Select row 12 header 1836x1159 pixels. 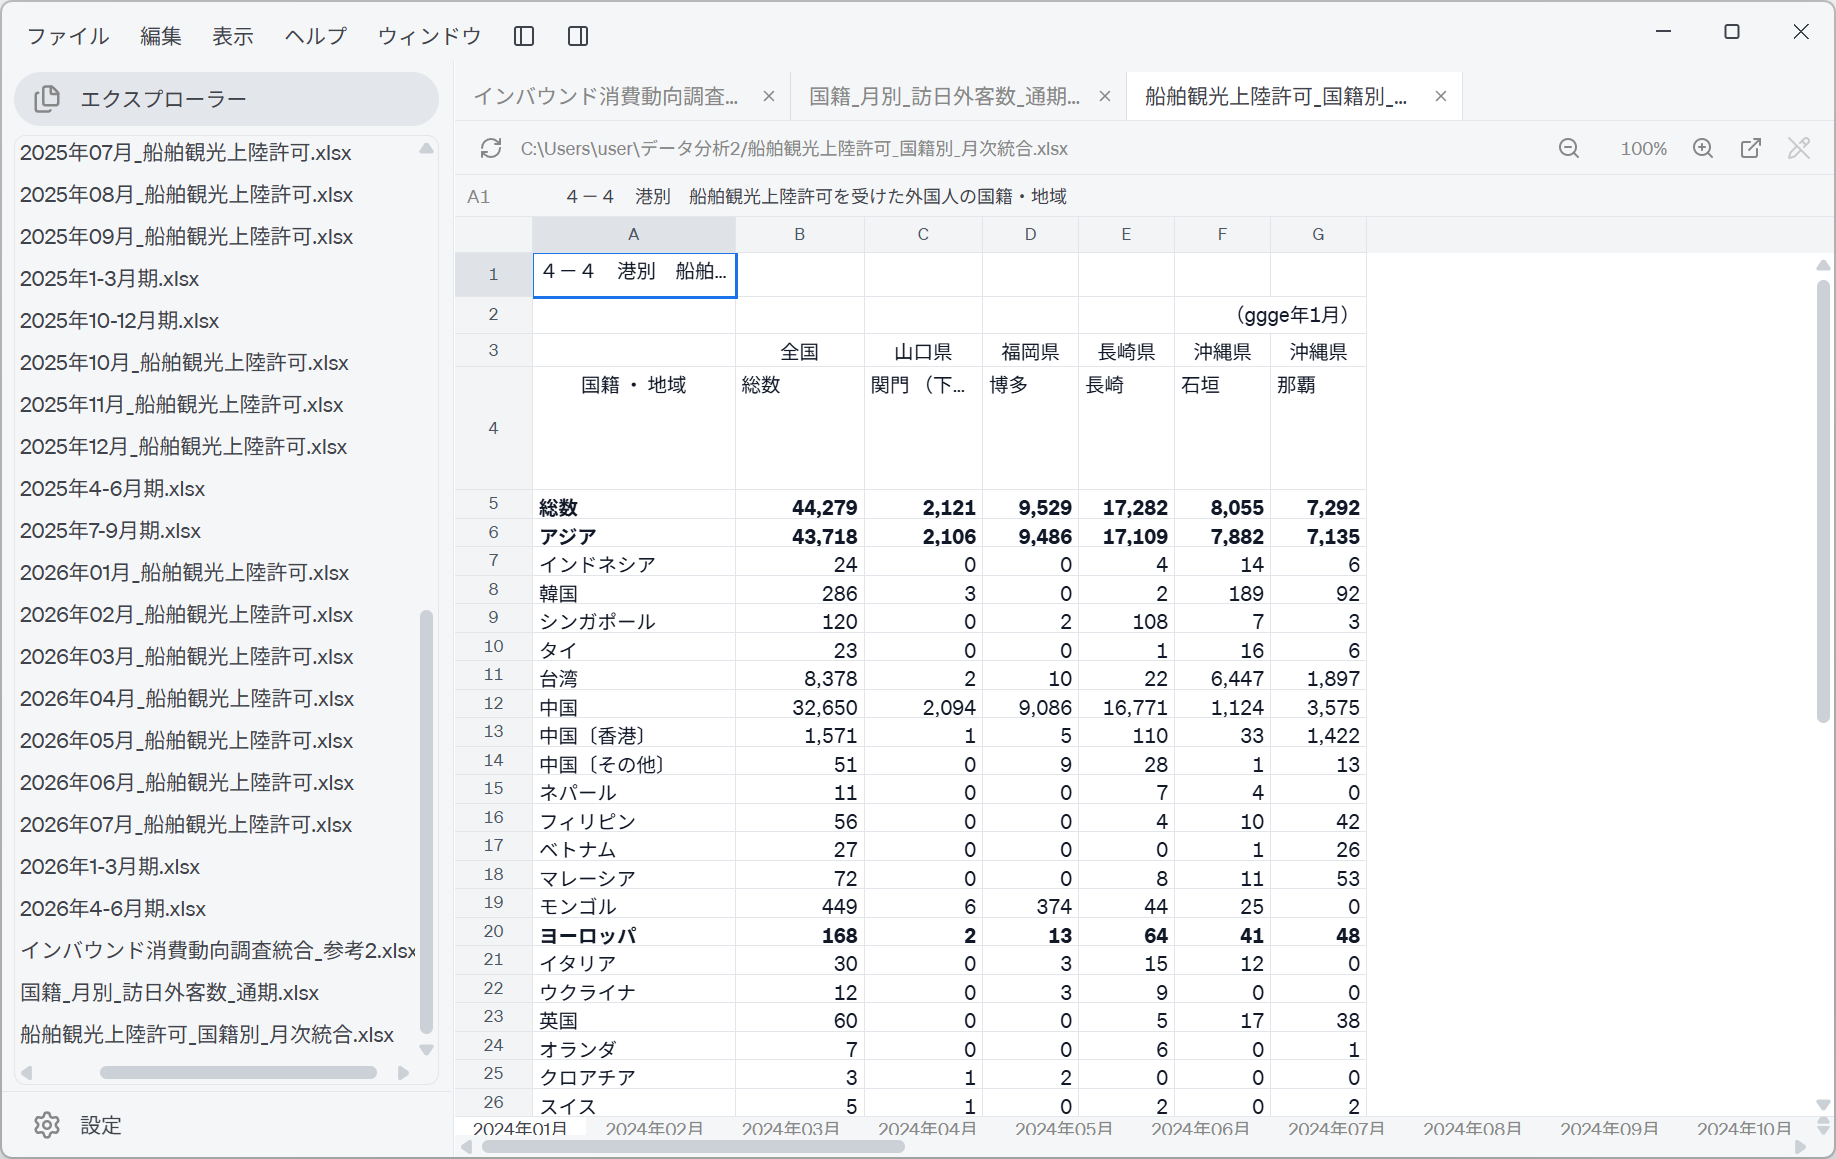click(494, 704)
